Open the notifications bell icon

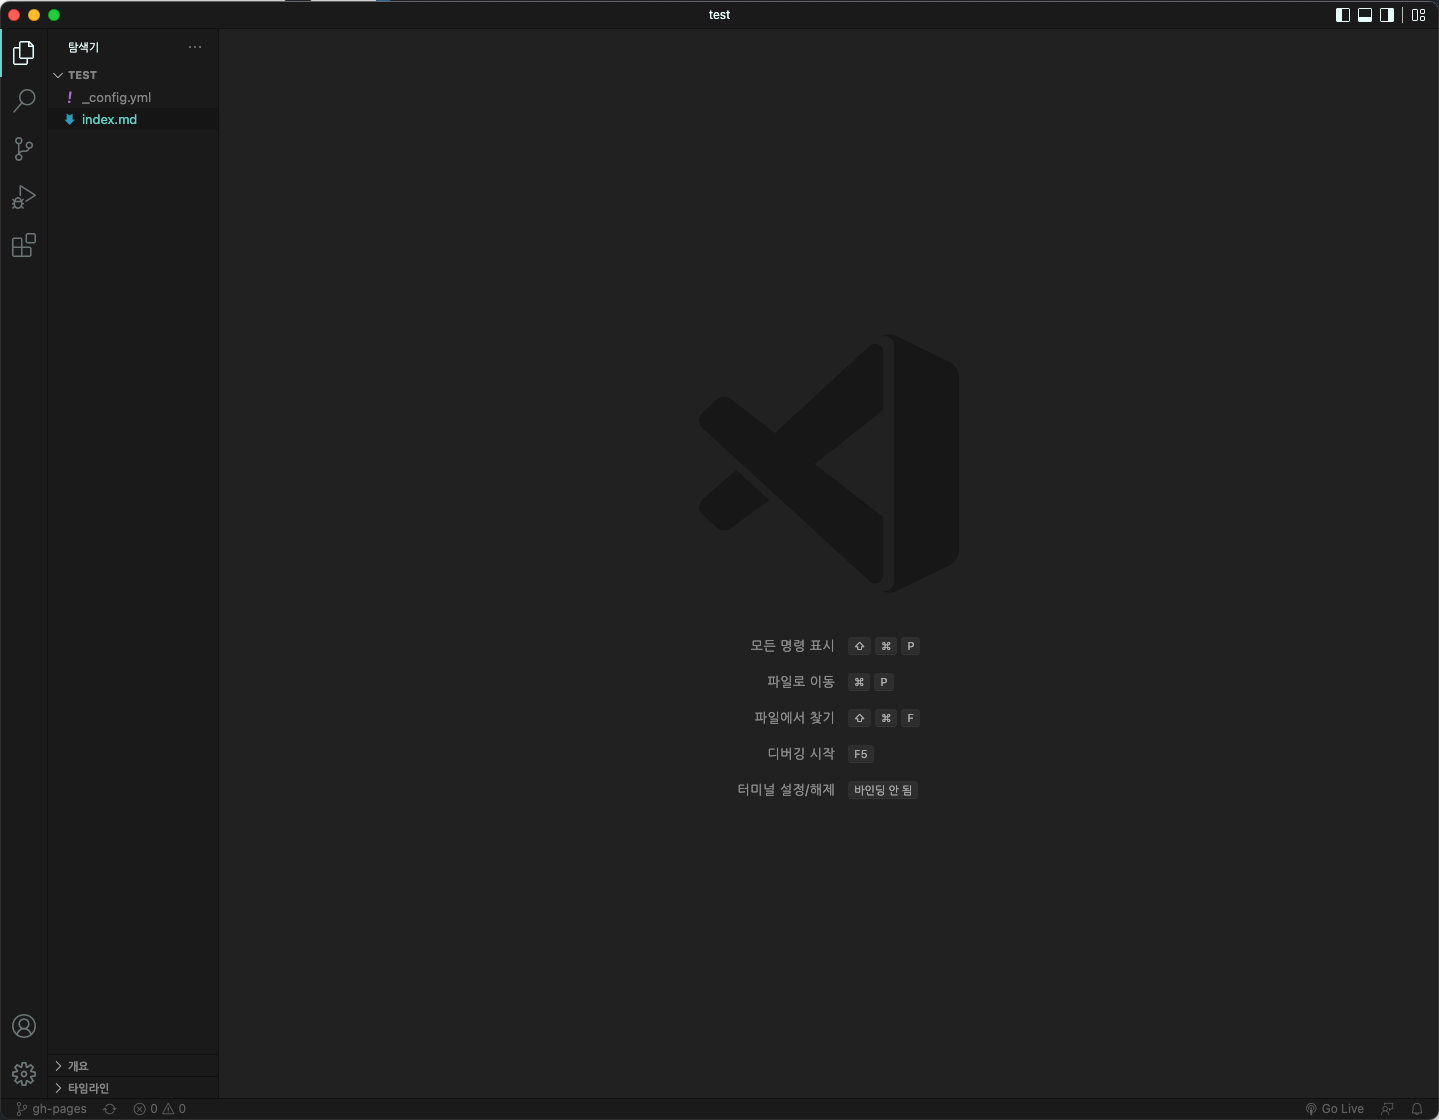(x=1417, y=1109)
